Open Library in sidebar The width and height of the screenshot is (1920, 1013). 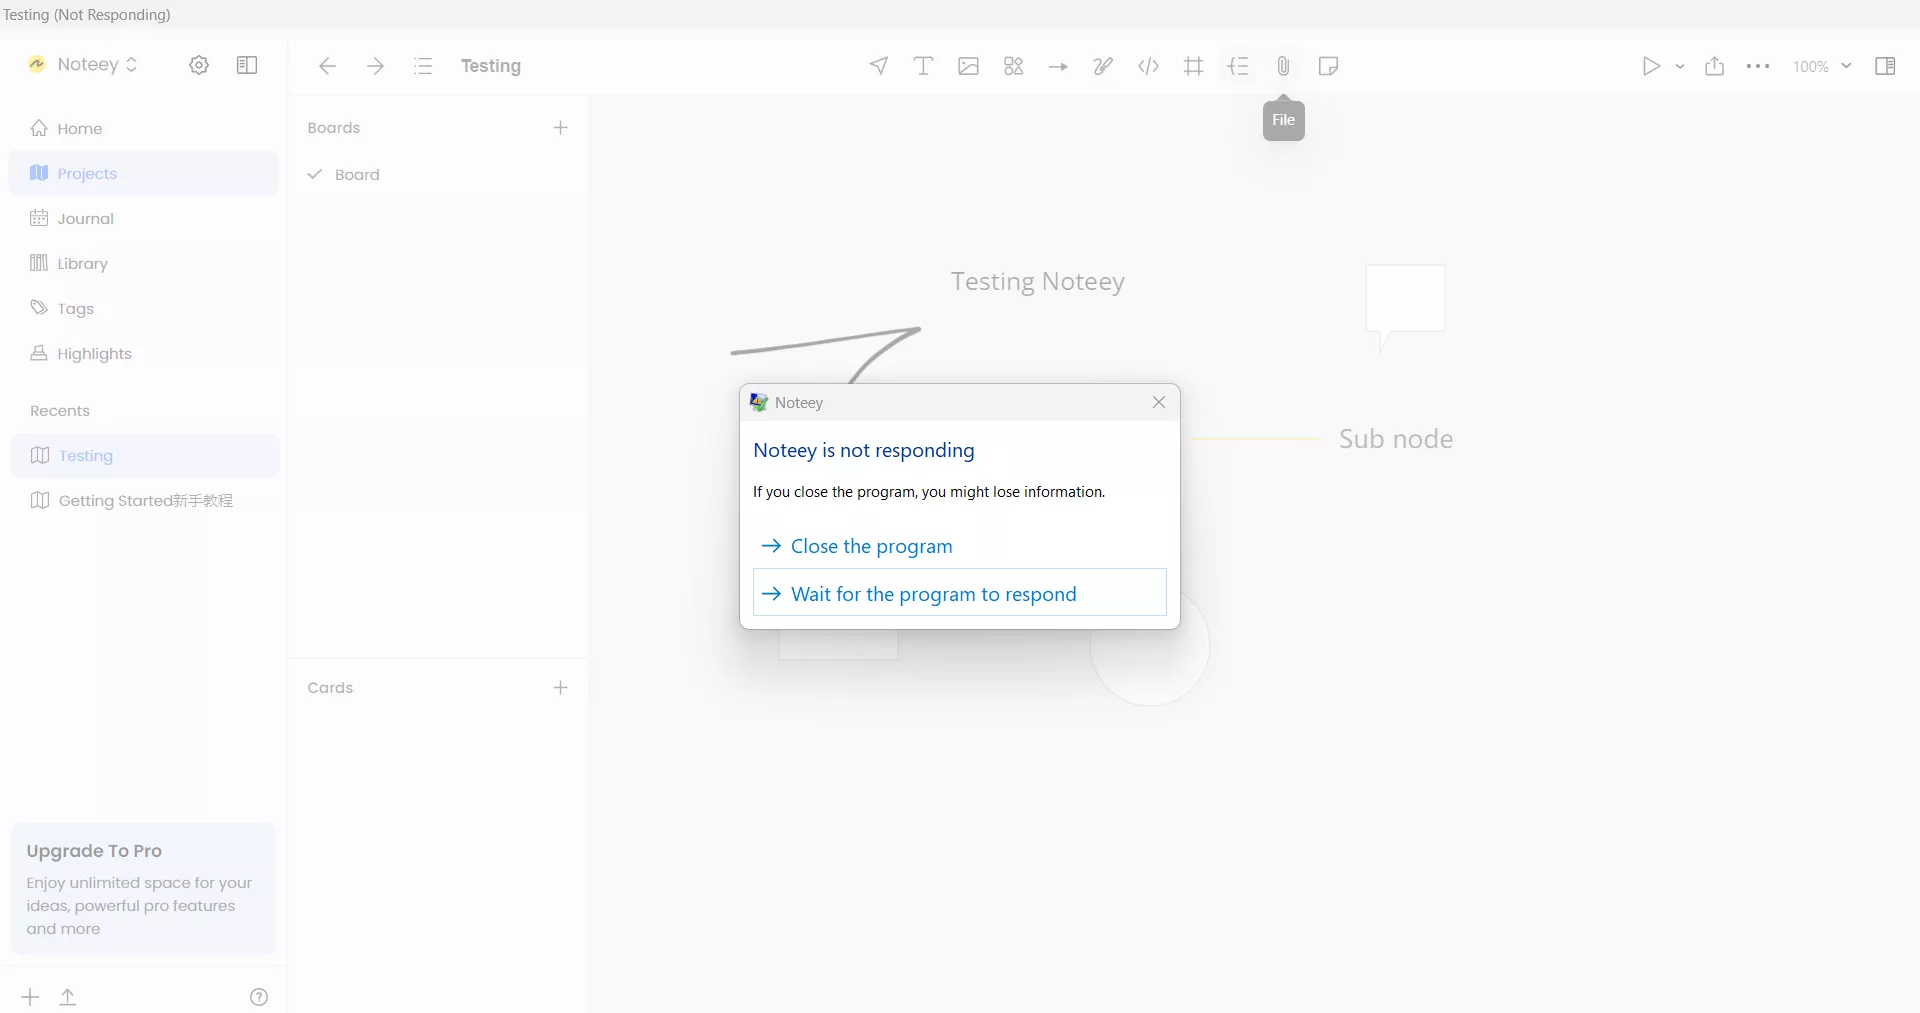[x=143, y=263]
